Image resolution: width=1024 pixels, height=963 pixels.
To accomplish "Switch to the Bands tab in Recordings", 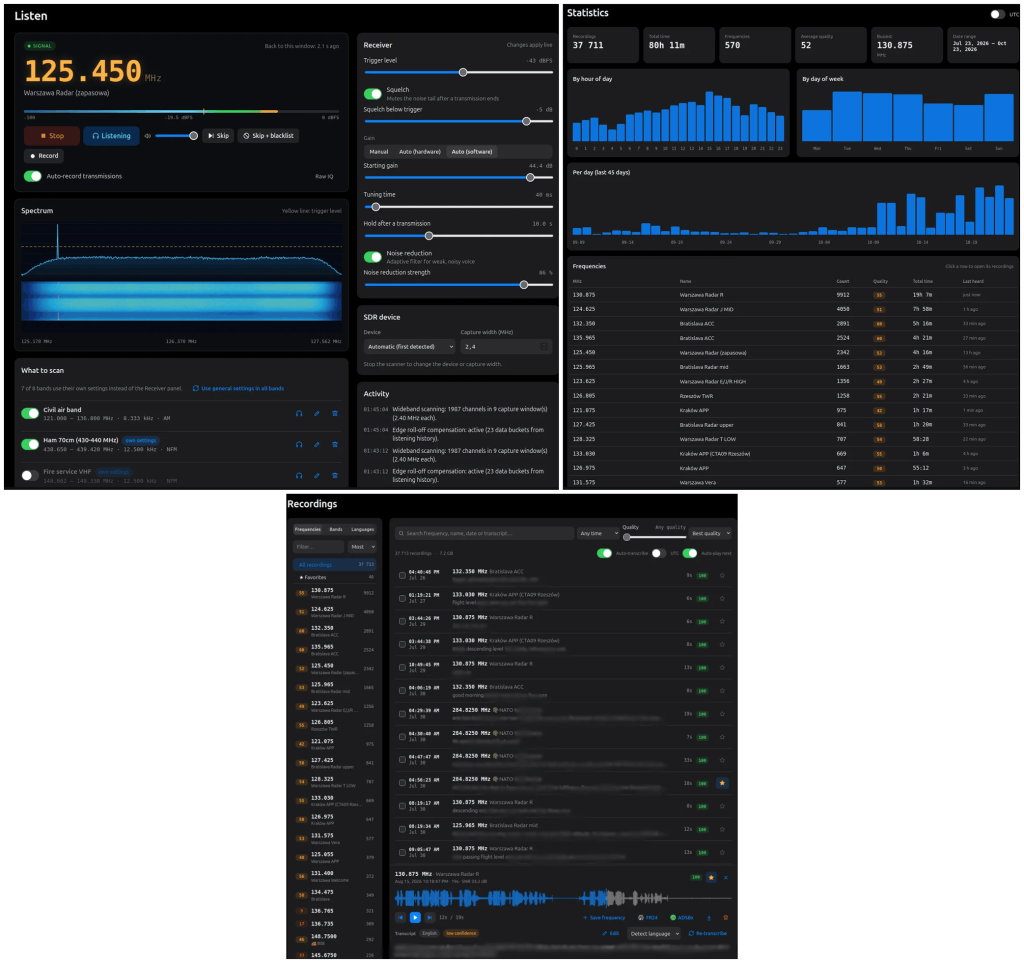I will (336, 529).
